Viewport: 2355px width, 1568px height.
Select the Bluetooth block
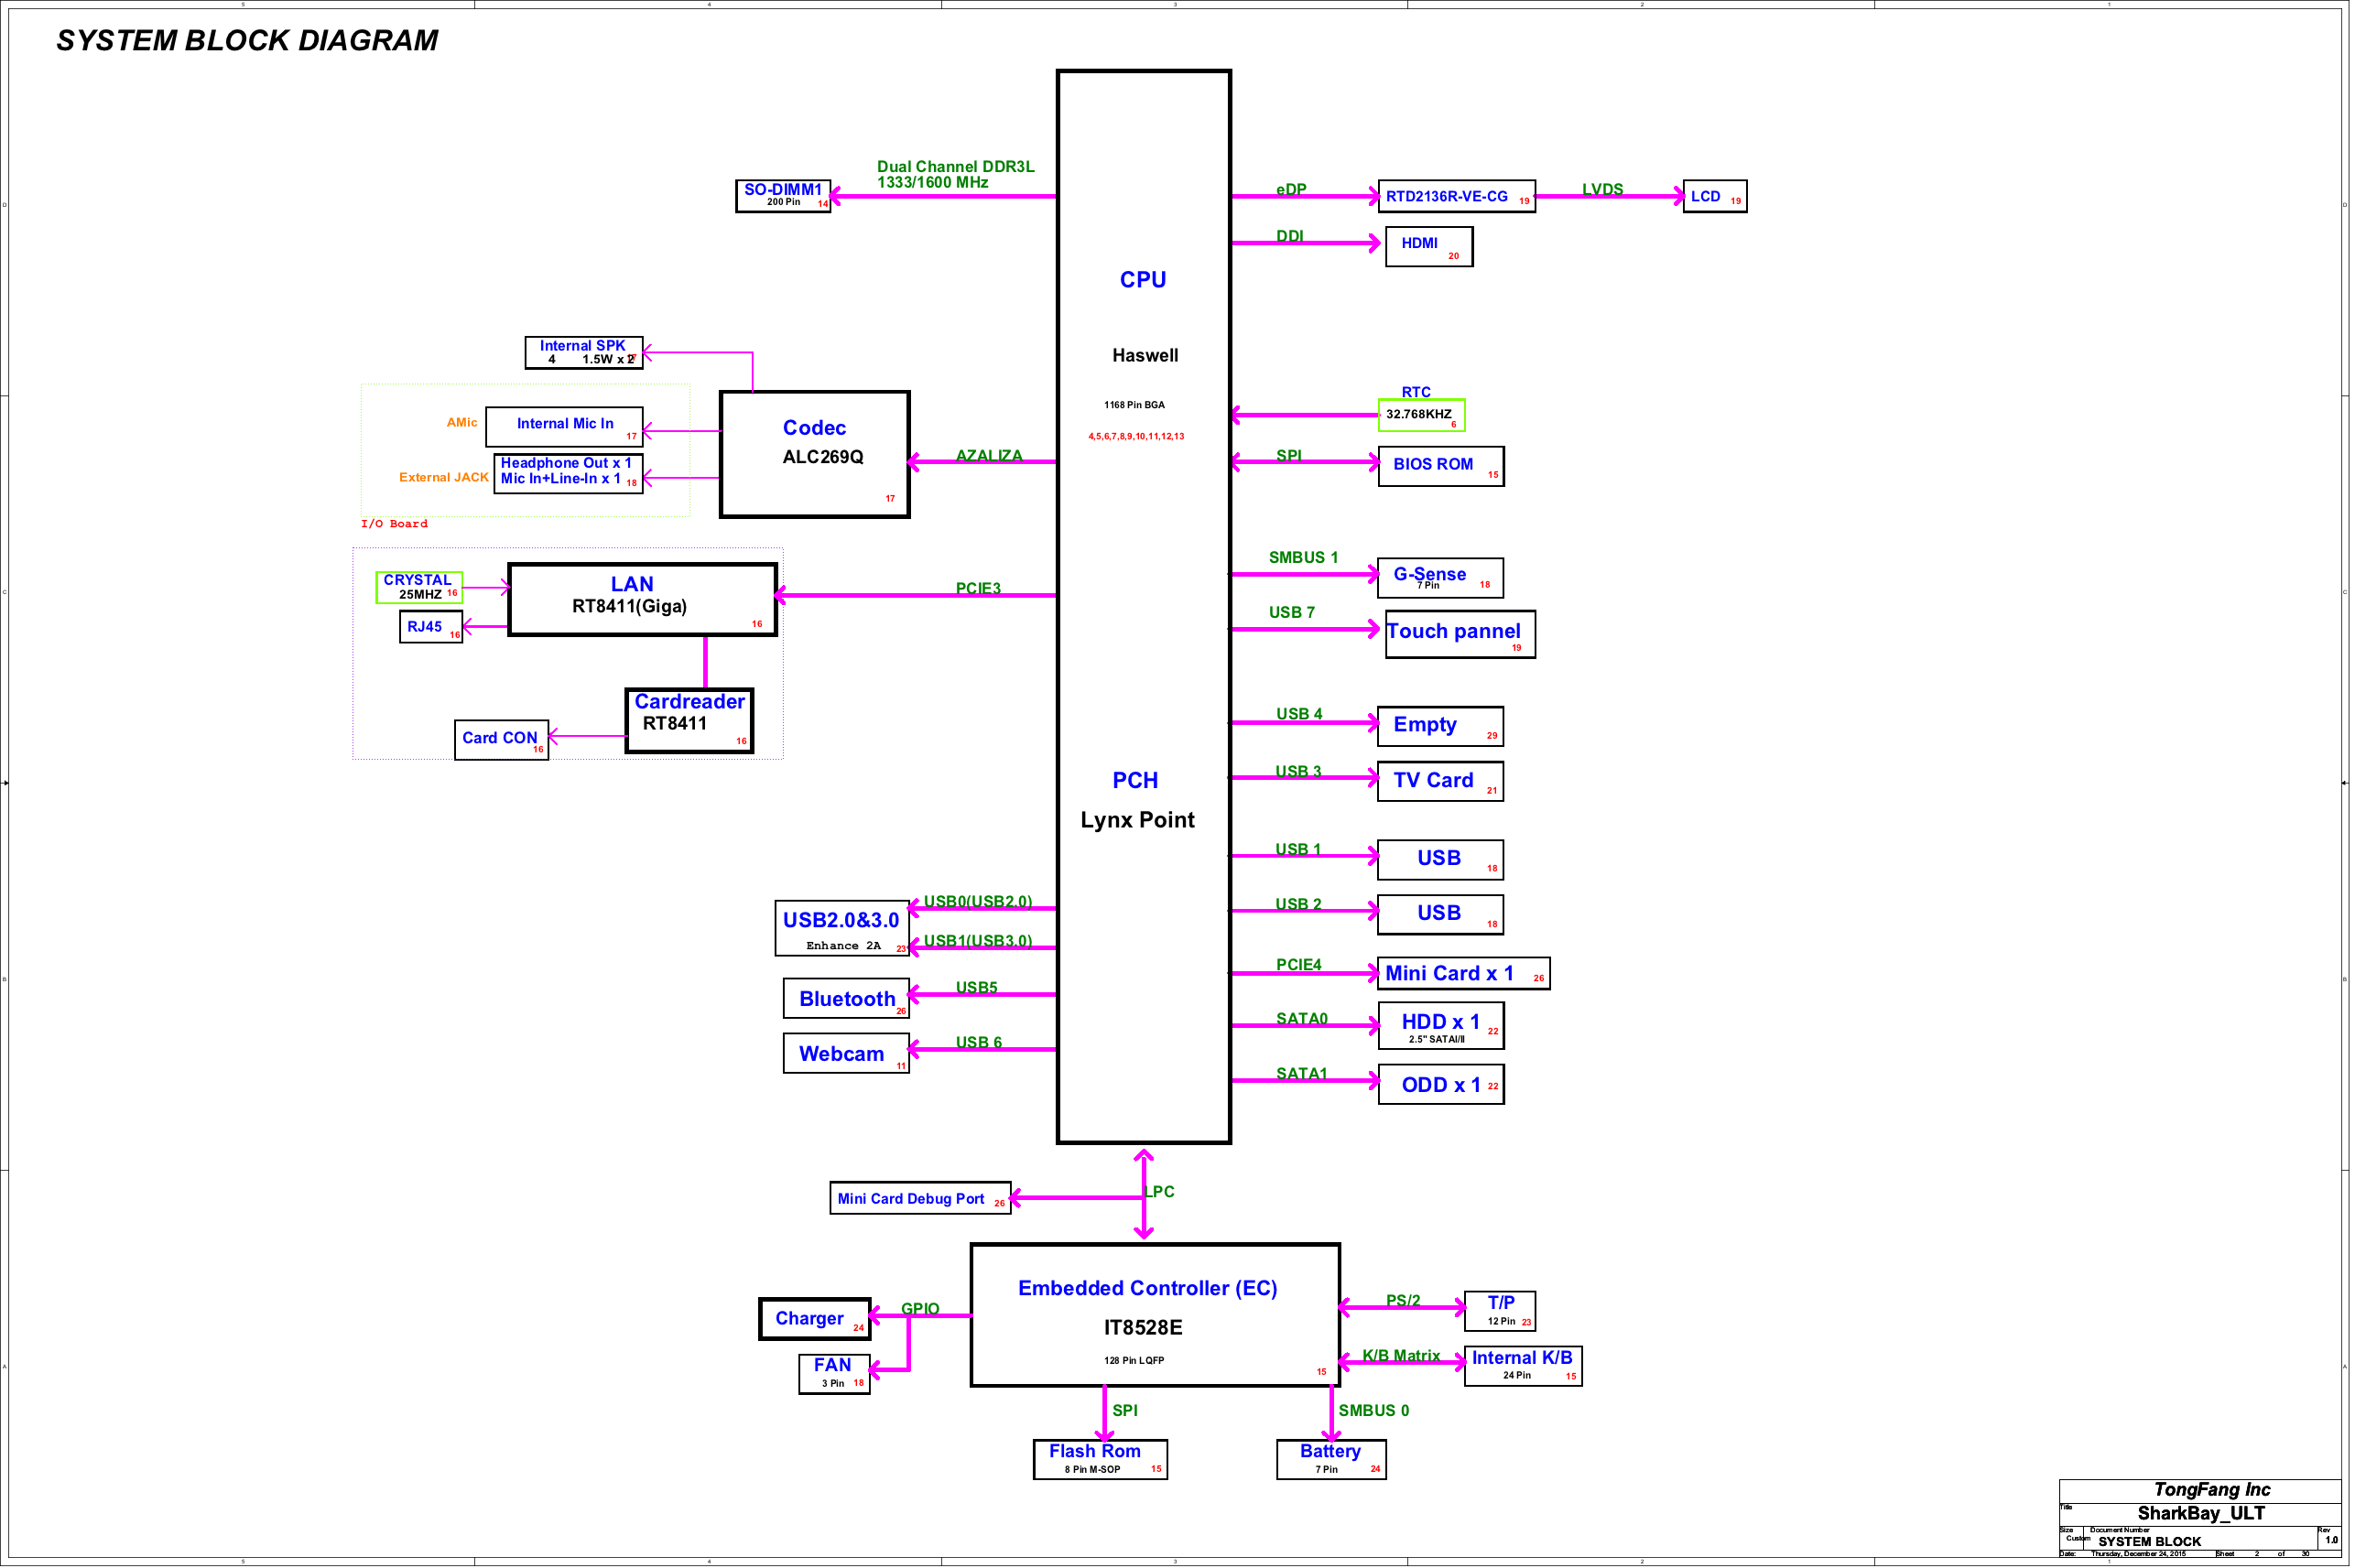[846, 998]
